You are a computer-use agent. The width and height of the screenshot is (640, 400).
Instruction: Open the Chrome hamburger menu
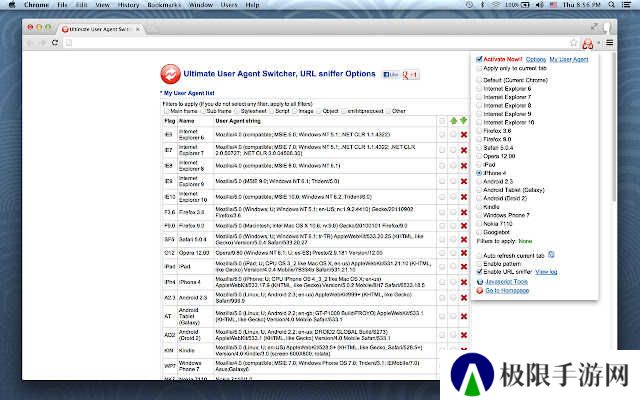[x=609, y=42]
